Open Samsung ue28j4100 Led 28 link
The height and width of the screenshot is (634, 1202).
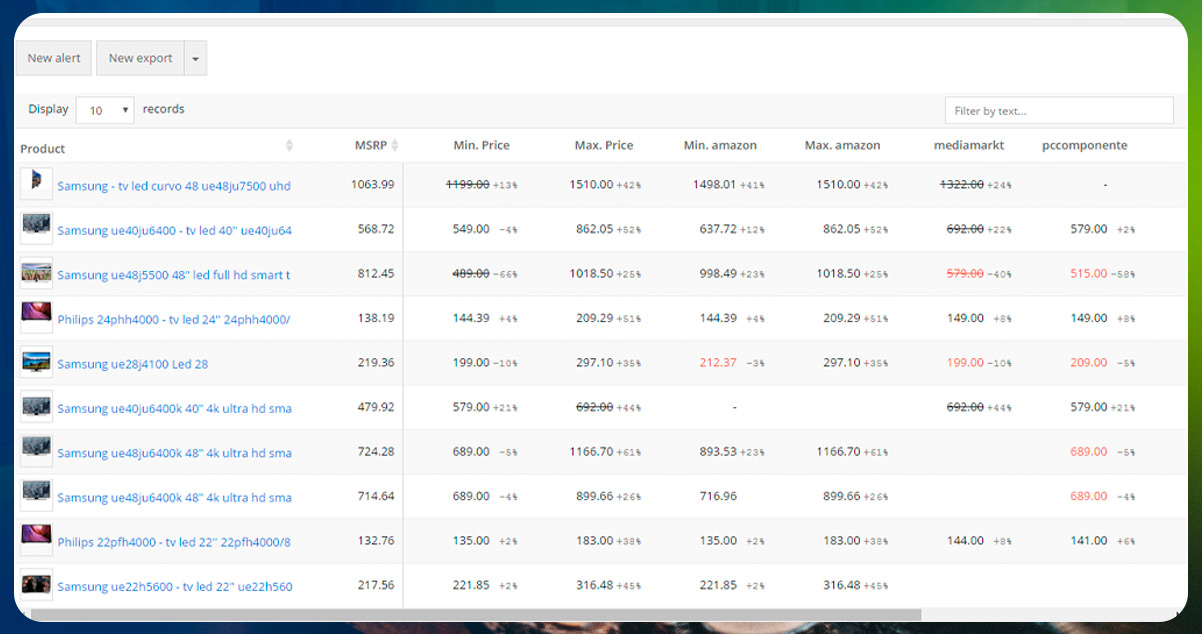(133, 364)
